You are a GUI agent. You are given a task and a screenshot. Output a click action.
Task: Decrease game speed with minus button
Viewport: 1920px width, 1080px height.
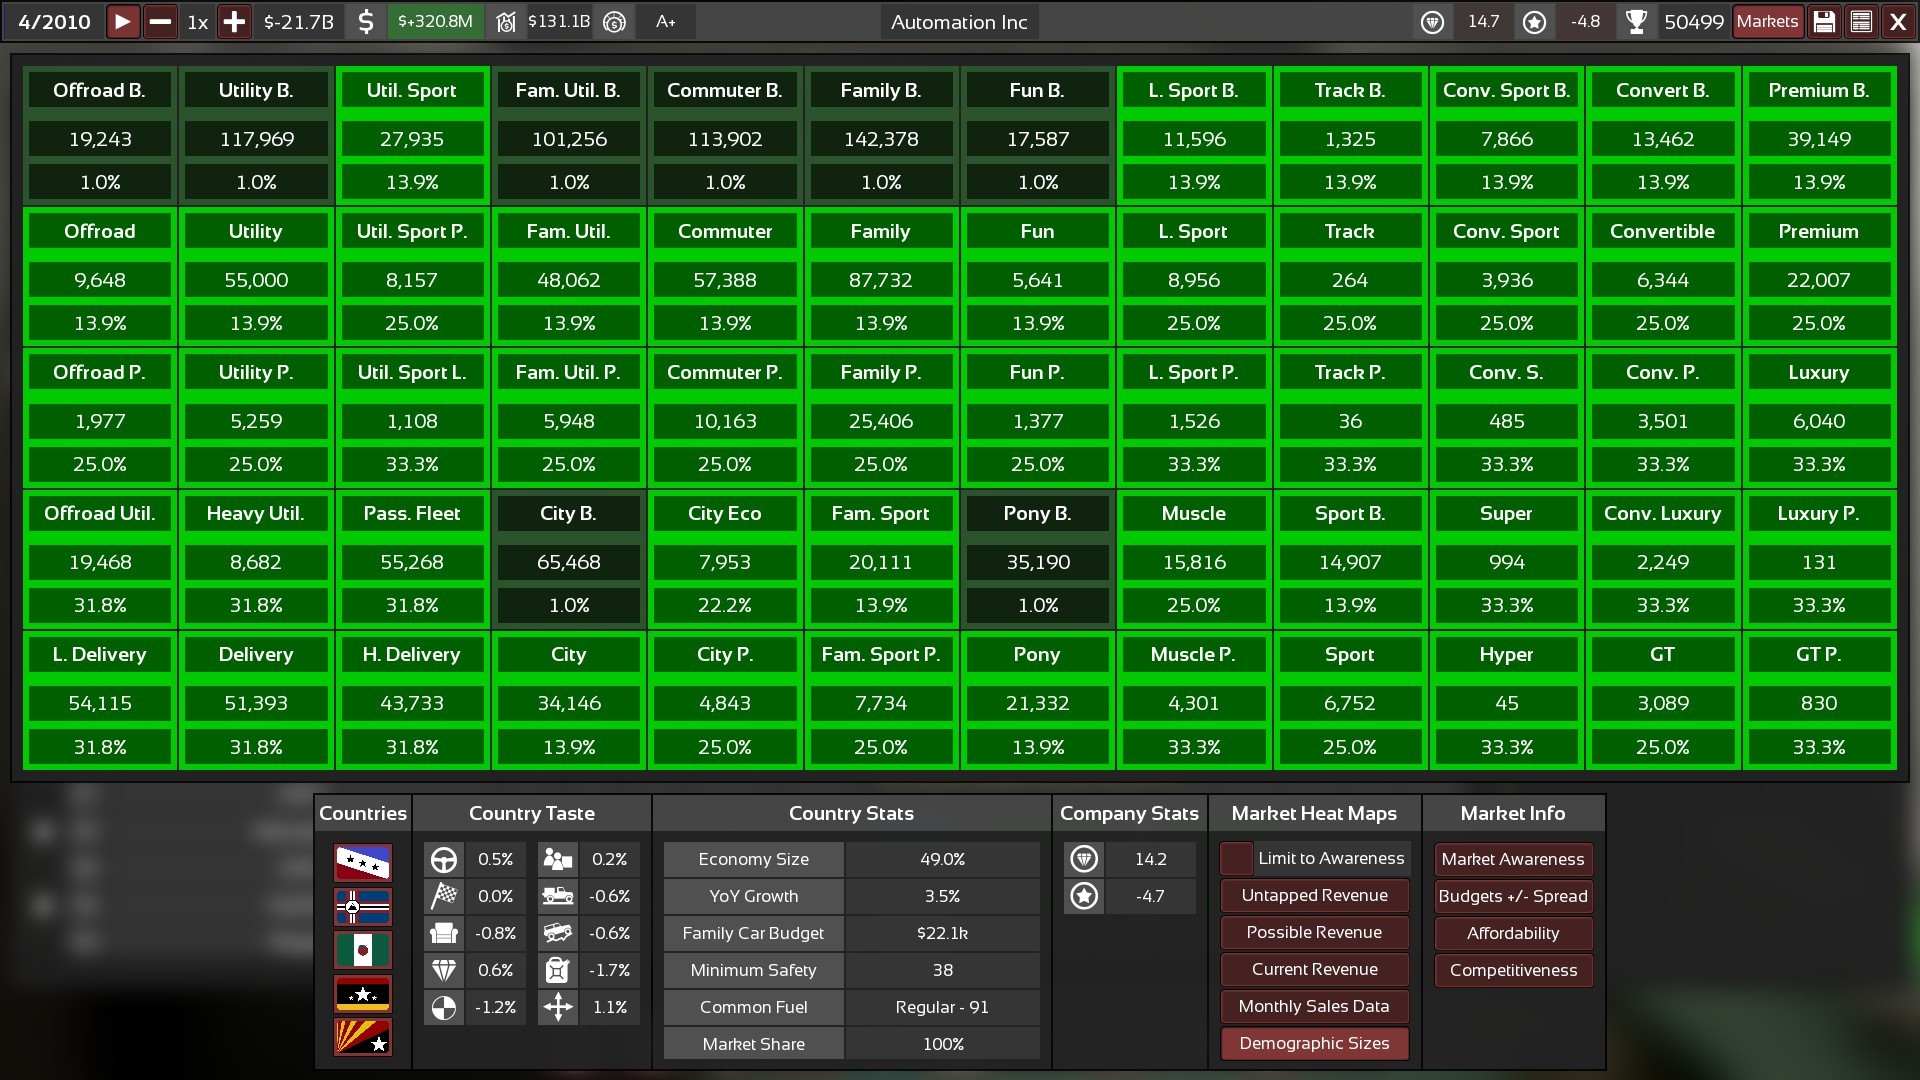point(160,22)
